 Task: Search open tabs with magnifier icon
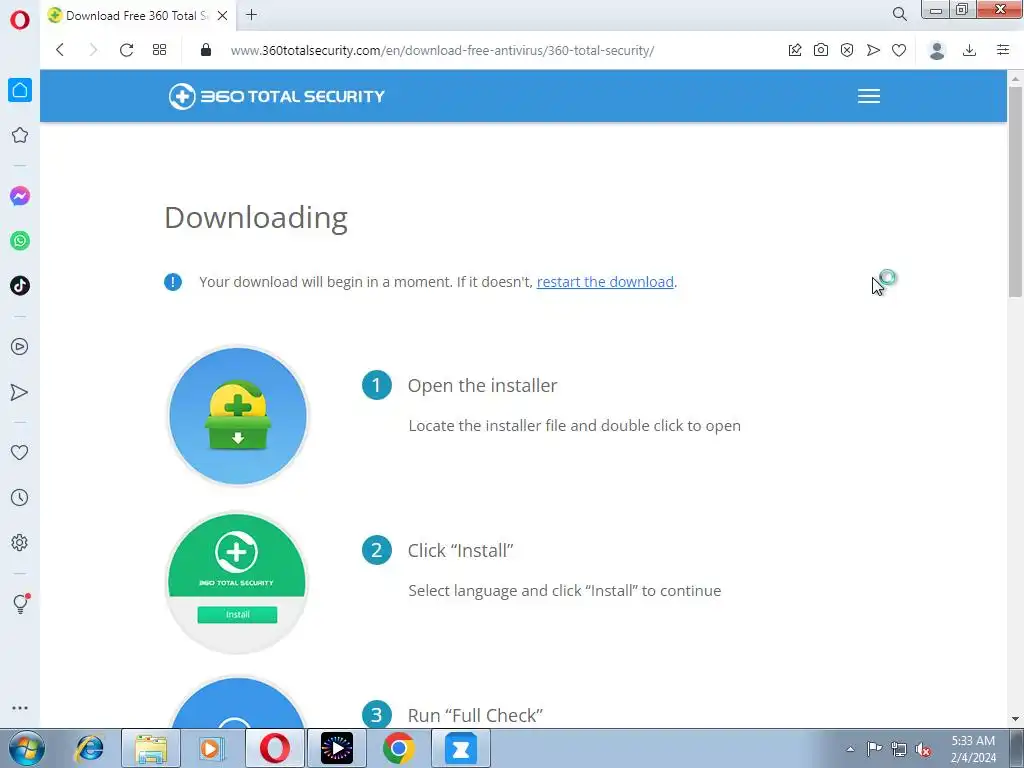tap(899, 14)
